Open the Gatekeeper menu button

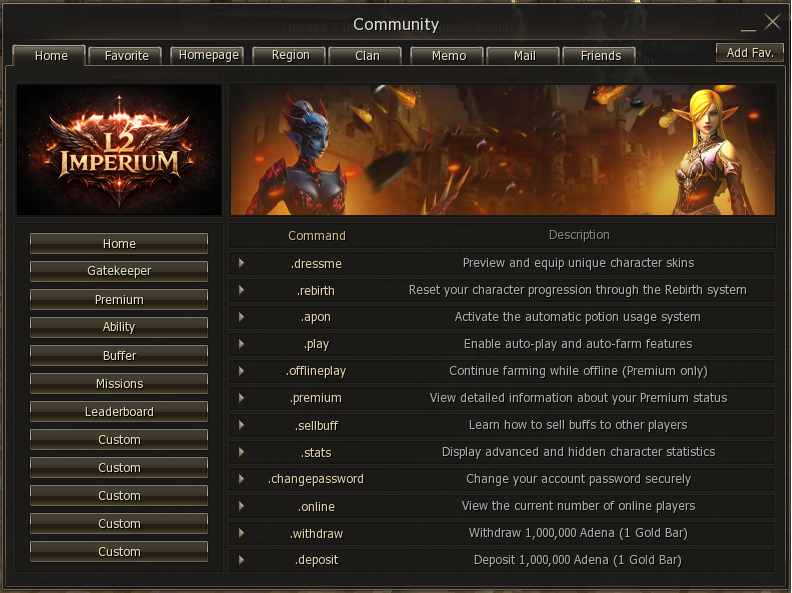(x=119, y=271)
